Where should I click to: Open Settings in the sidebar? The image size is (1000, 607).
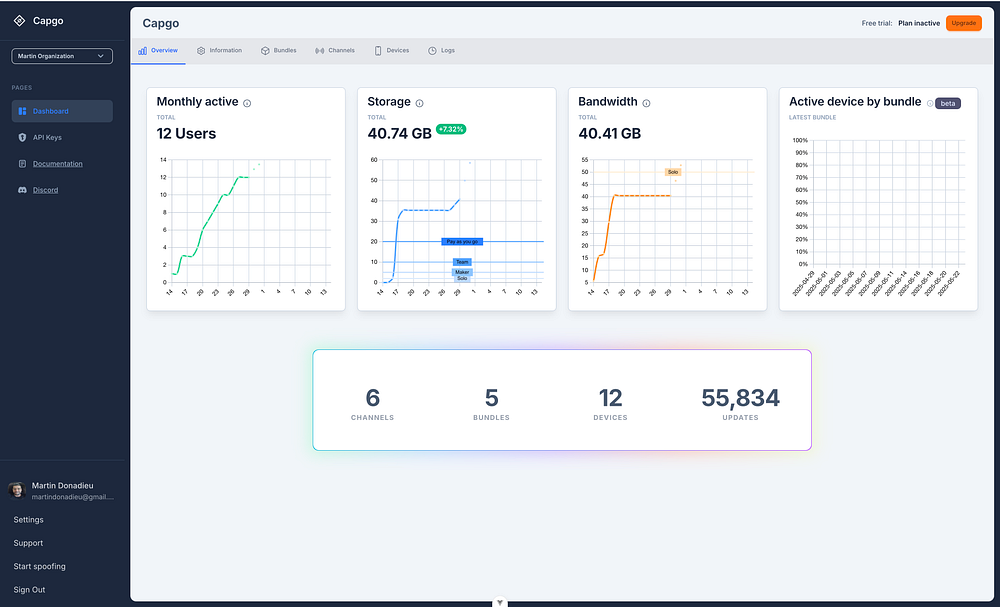point(29,520)
